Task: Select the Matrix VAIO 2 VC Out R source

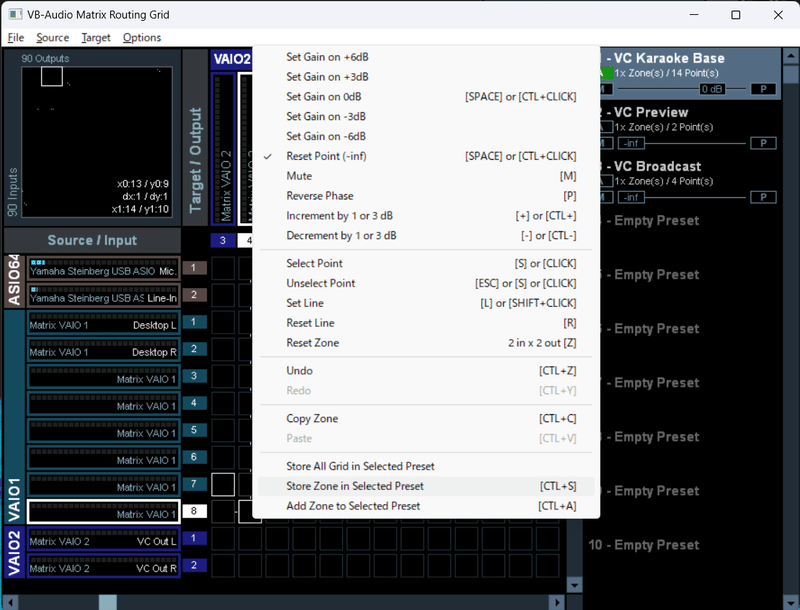Action: pyautogui.click(x=104, y=566)
